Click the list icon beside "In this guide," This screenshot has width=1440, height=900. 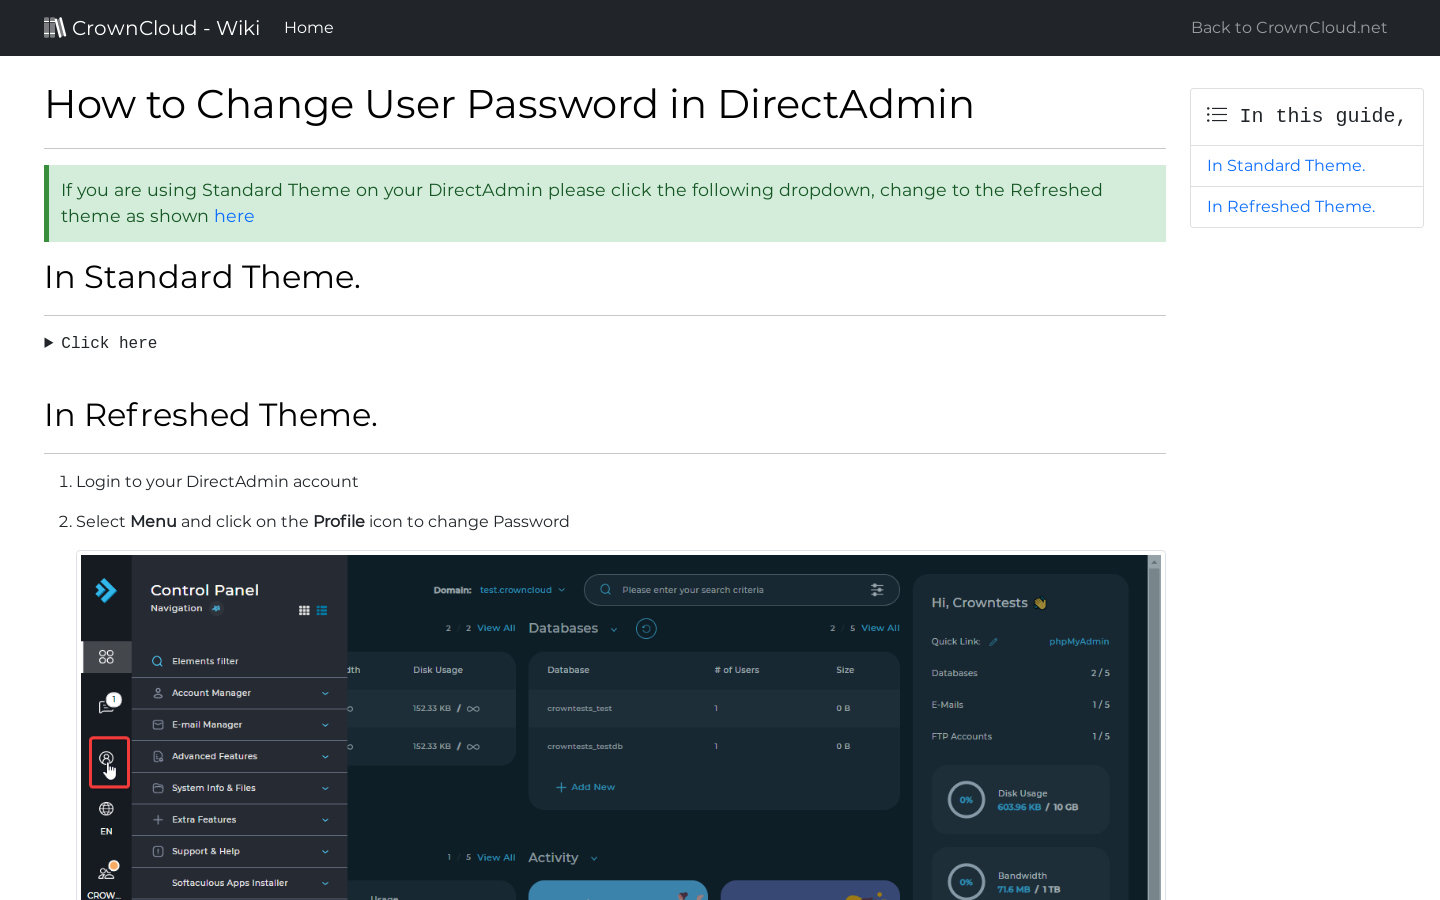1217,115
